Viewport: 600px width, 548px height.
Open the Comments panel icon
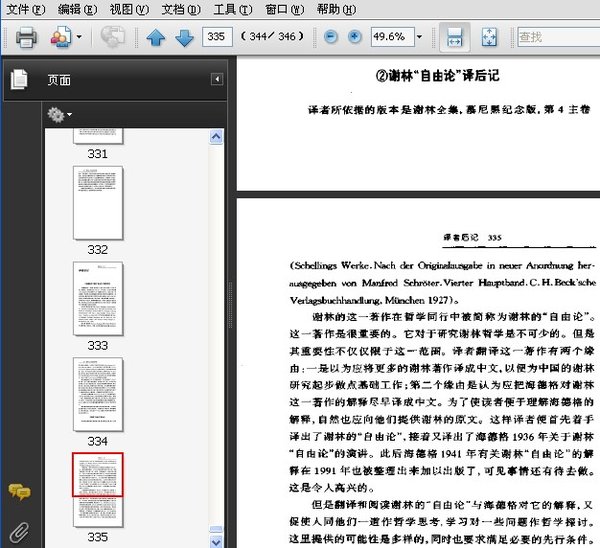pyautogui.click(x=19, y=491)
